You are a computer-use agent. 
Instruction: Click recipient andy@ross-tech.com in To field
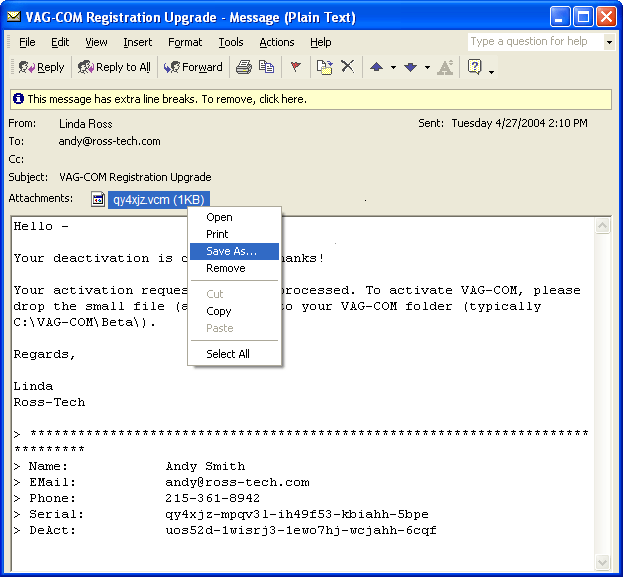coord(110,141)
